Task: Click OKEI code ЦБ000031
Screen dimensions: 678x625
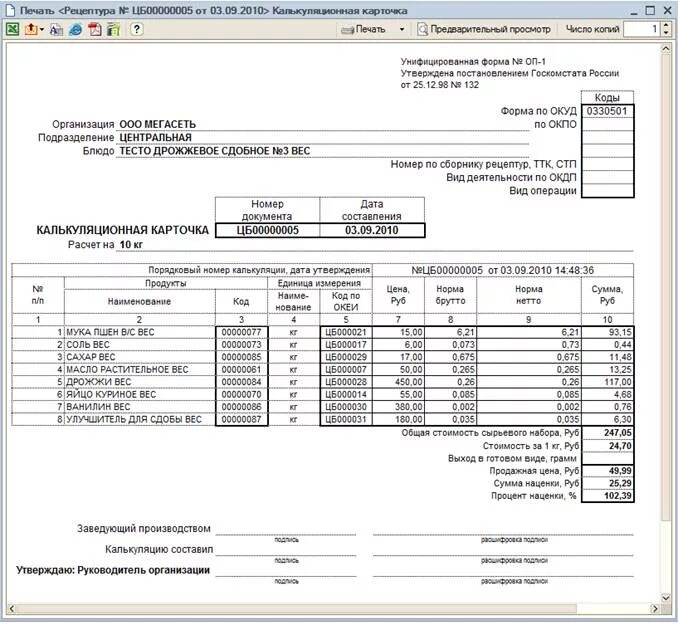Action: [x=346, y=420]
